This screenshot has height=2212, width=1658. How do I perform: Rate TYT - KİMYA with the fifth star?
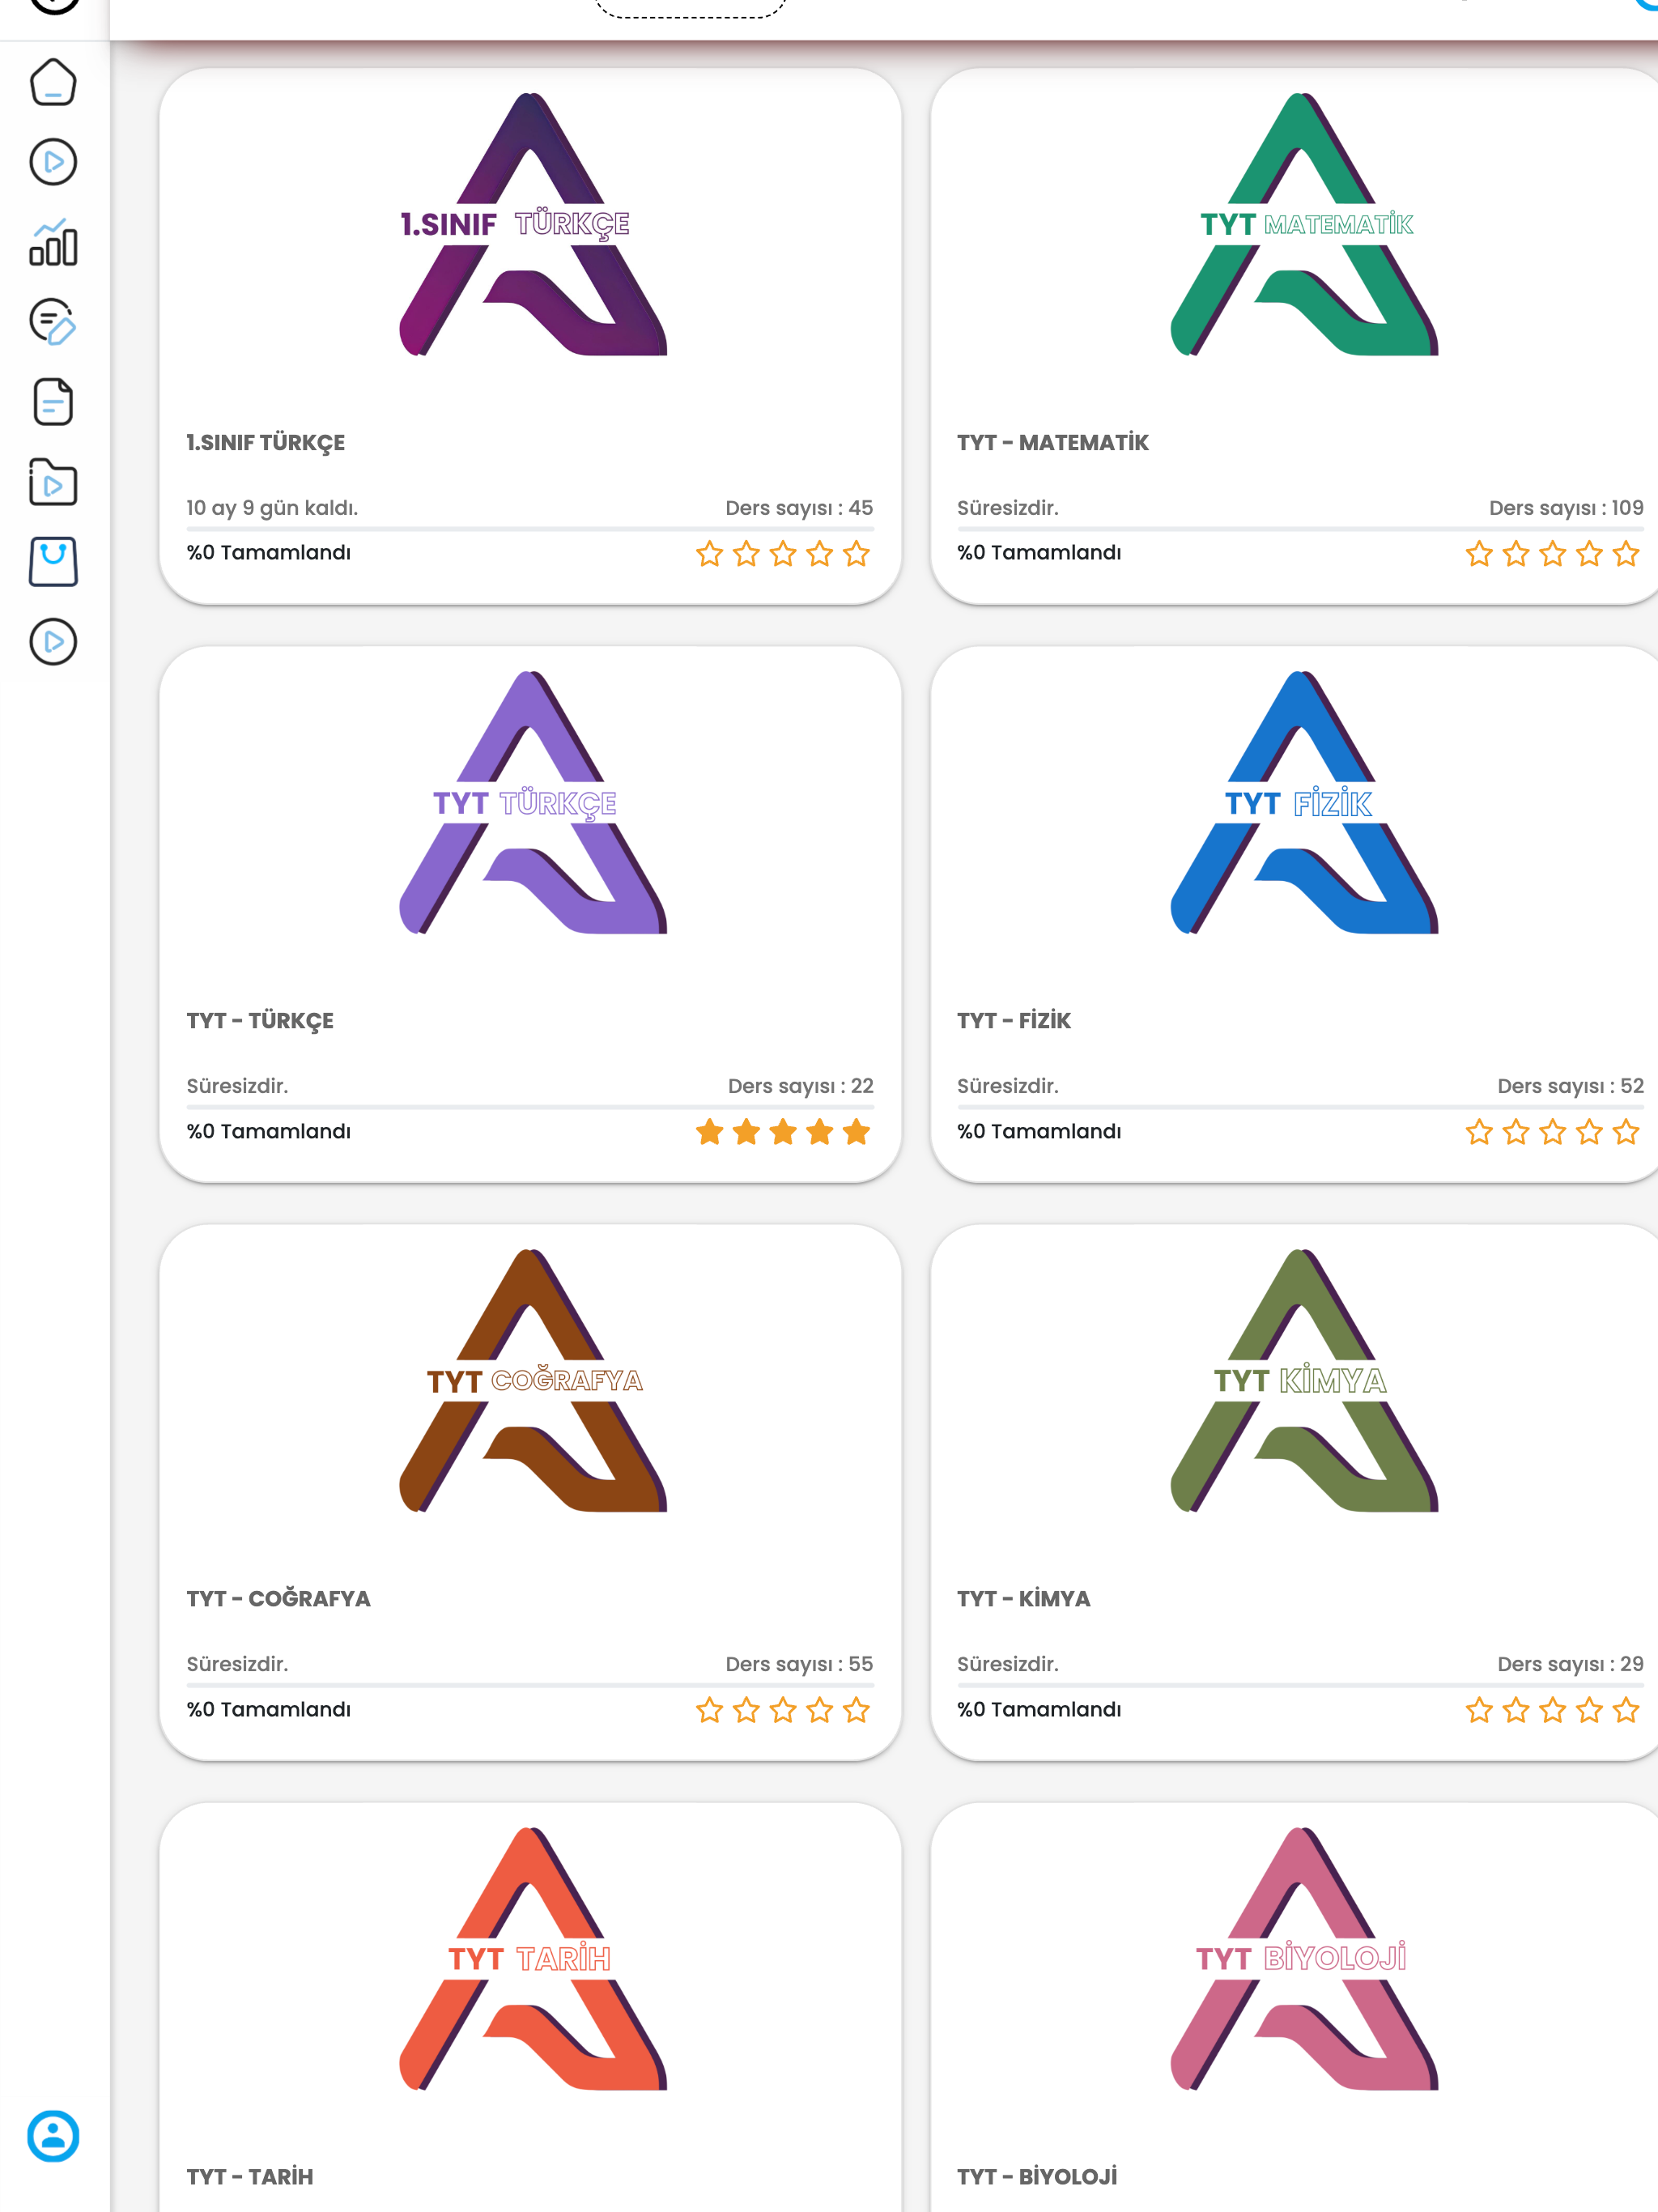(x=1626, y=1710)
